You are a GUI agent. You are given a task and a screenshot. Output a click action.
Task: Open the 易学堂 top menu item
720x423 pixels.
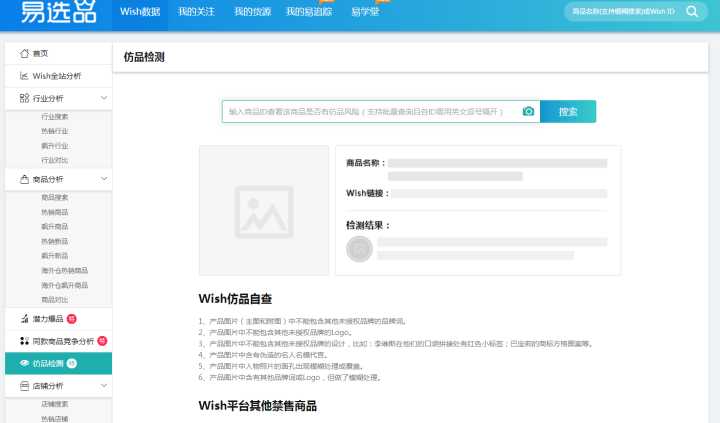pos(364,12)
